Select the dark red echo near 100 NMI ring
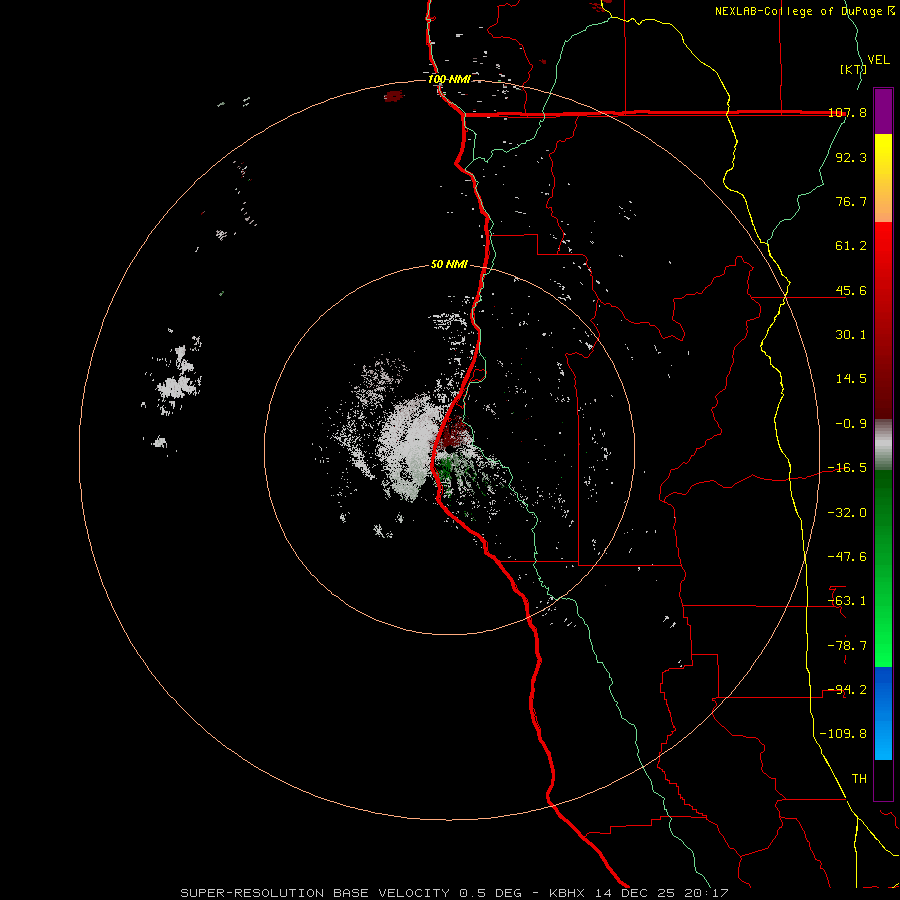This screenshot has height=900, width=900. tap(394, 96)
